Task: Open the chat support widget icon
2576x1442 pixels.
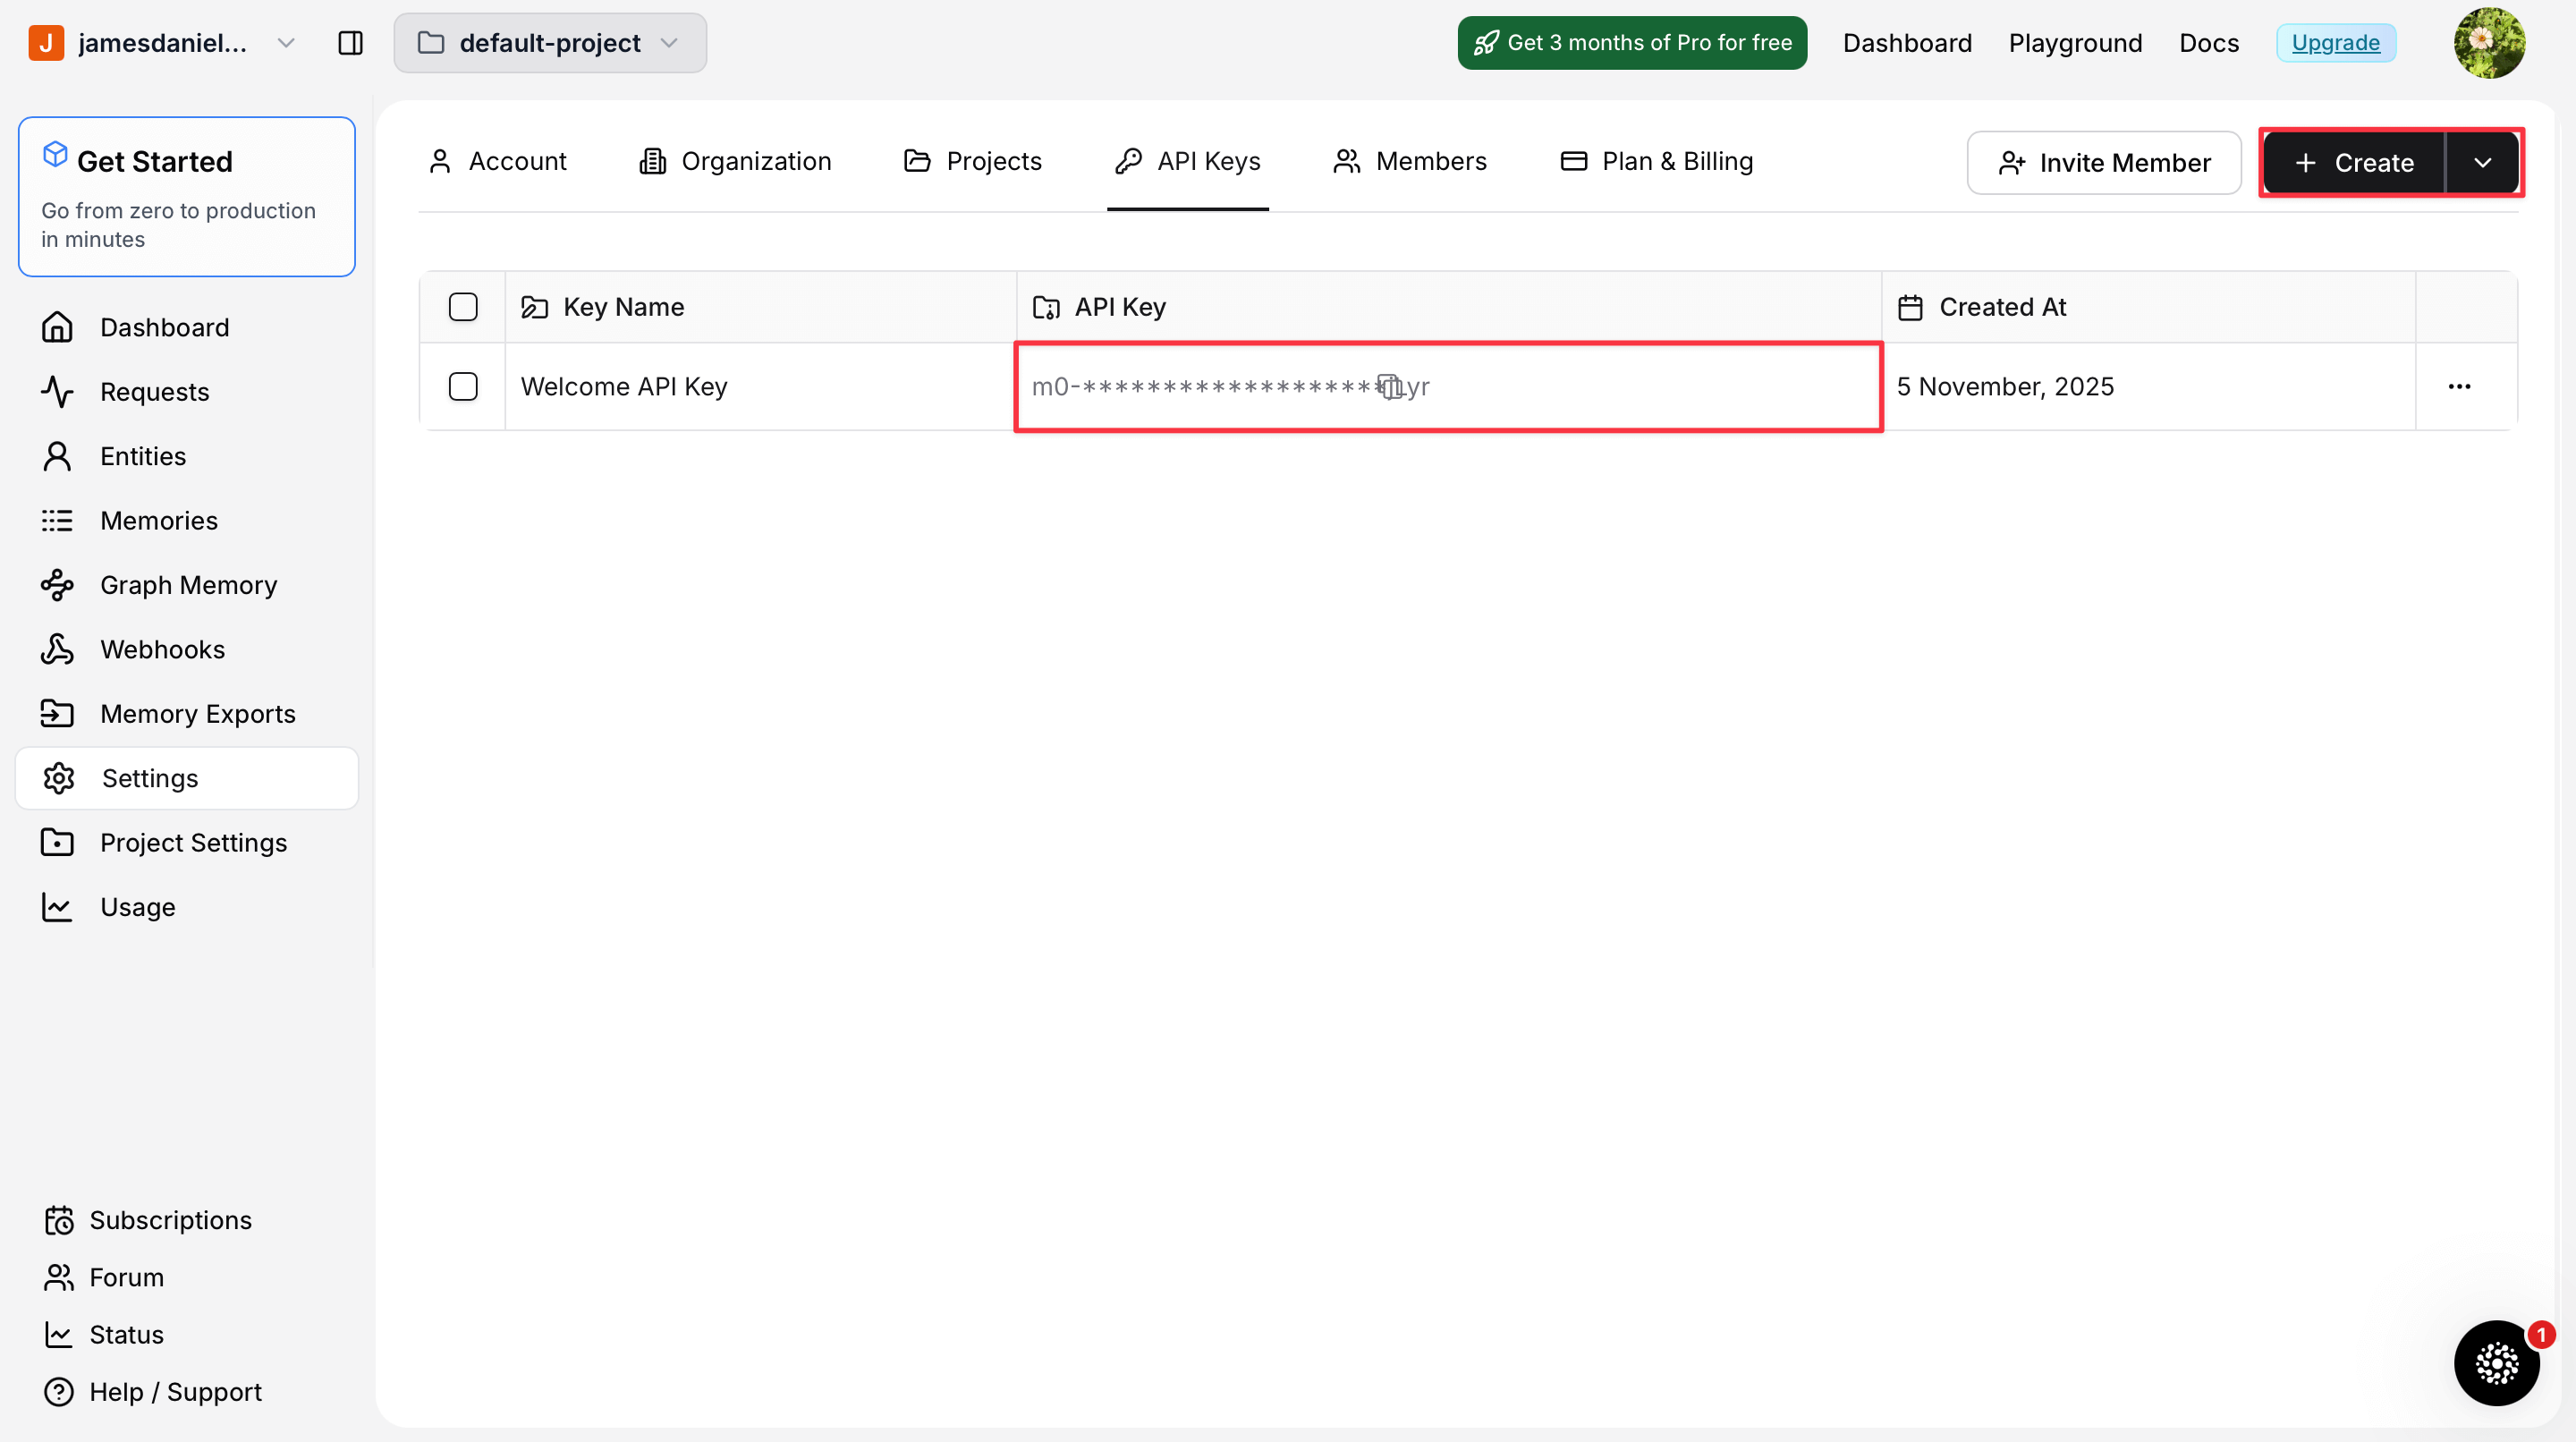Action: click(x=2496, y=1362)
